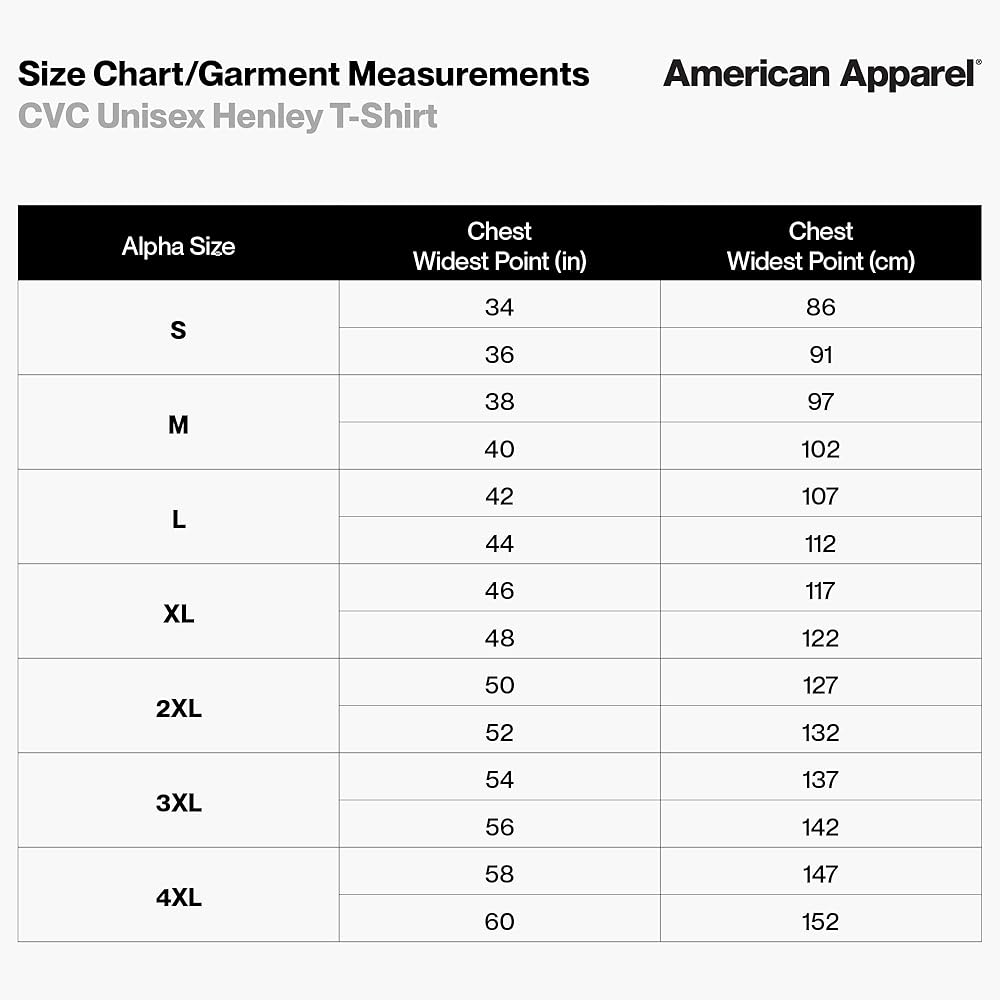
Task: Click the Size Chart/Garment Measurements title
Action: [304, 75]
